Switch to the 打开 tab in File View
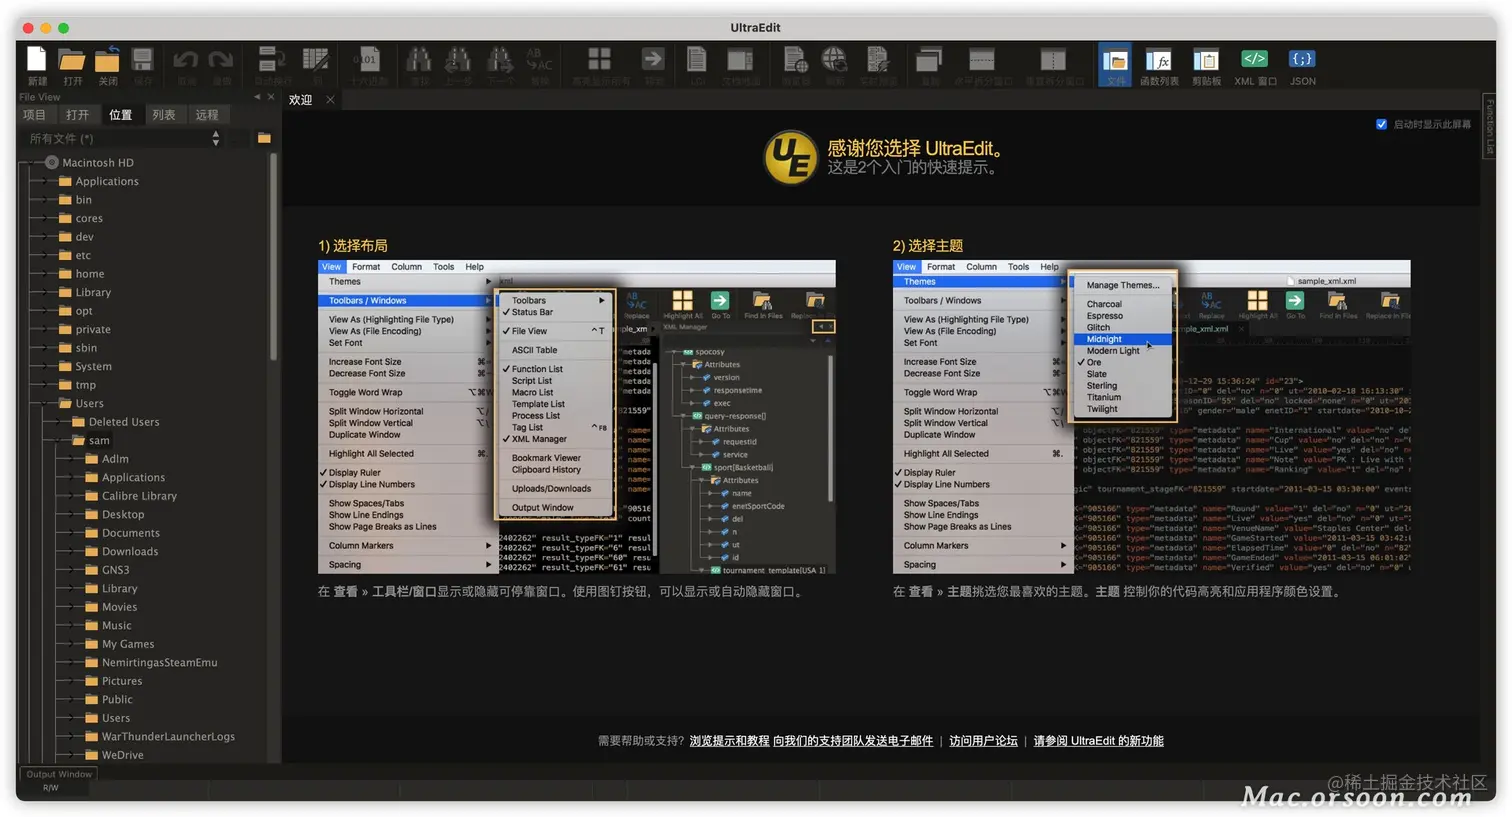The width and height of the screenshot is (1512, 817). 78,115
